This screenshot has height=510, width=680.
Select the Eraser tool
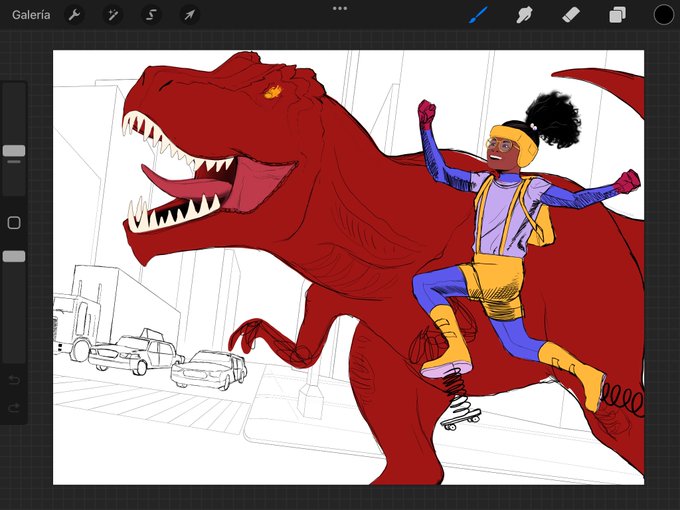(570, 15)
